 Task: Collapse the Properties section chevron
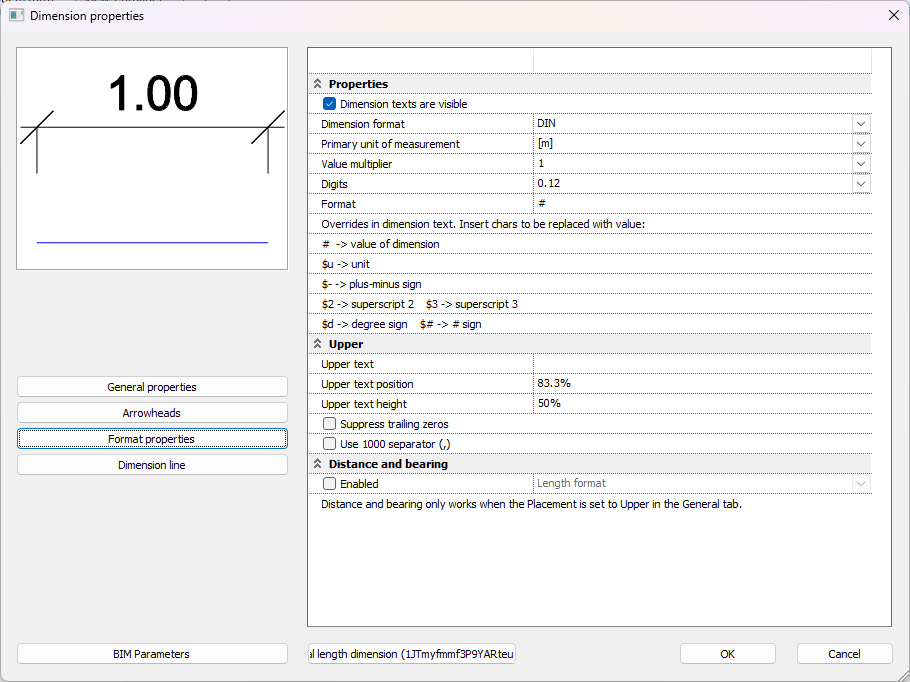pyautogui.click(x=318, y=84)
